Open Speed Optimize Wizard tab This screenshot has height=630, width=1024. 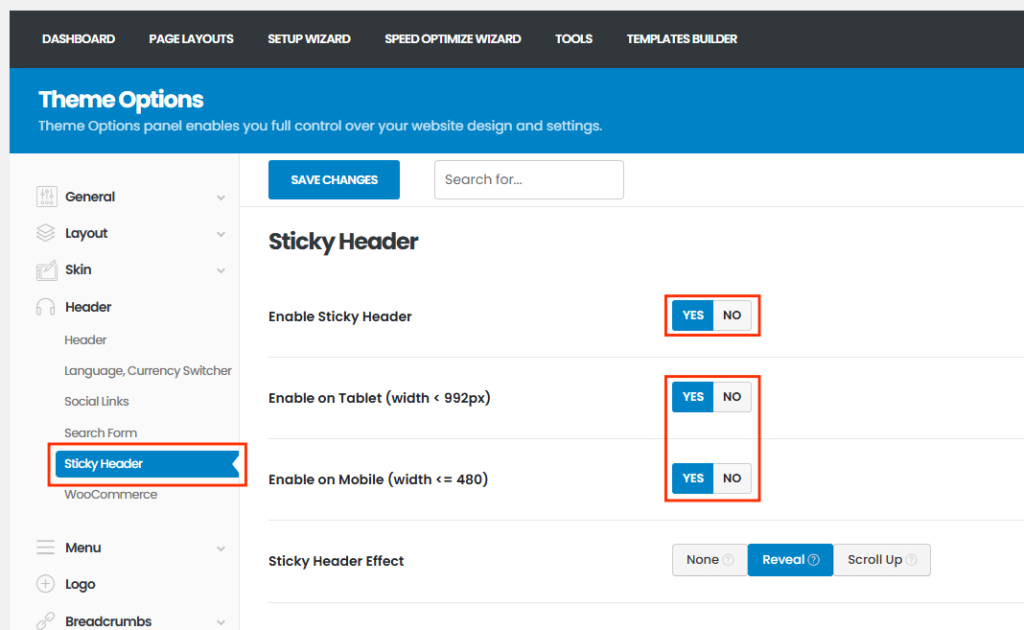[452, 39]
